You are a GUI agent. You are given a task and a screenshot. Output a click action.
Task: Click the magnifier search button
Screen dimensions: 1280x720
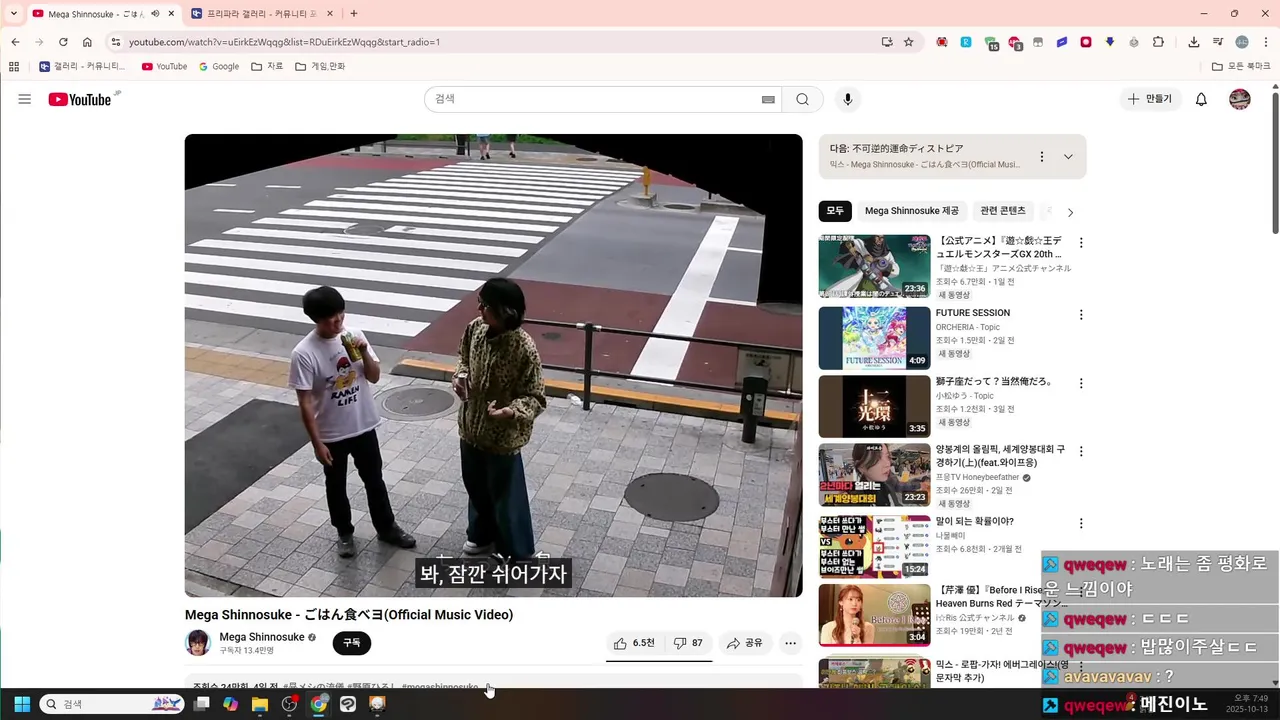[x=802, y=99]
